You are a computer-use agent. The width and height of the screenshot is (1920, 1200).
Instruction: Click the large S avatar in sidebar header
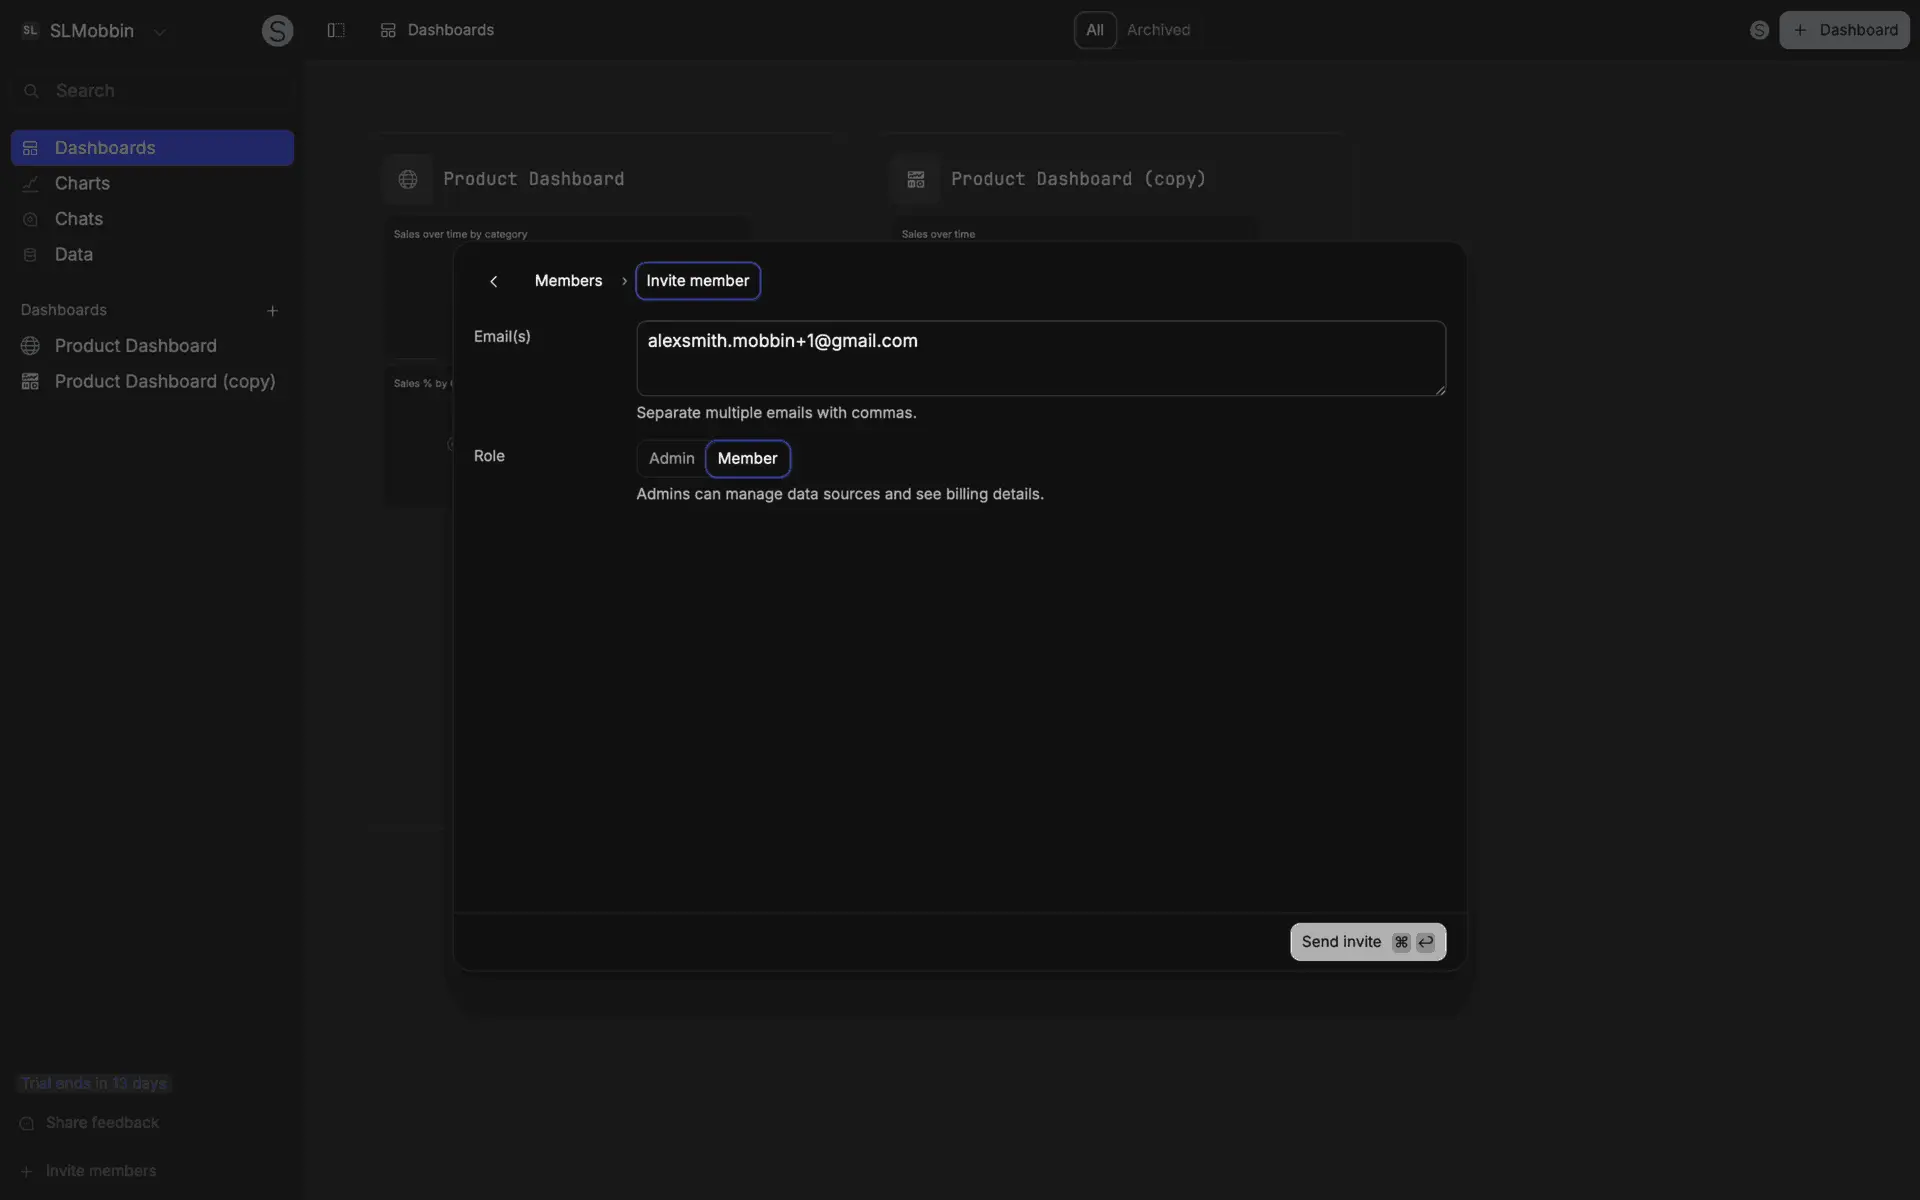[x=277, y=31]
